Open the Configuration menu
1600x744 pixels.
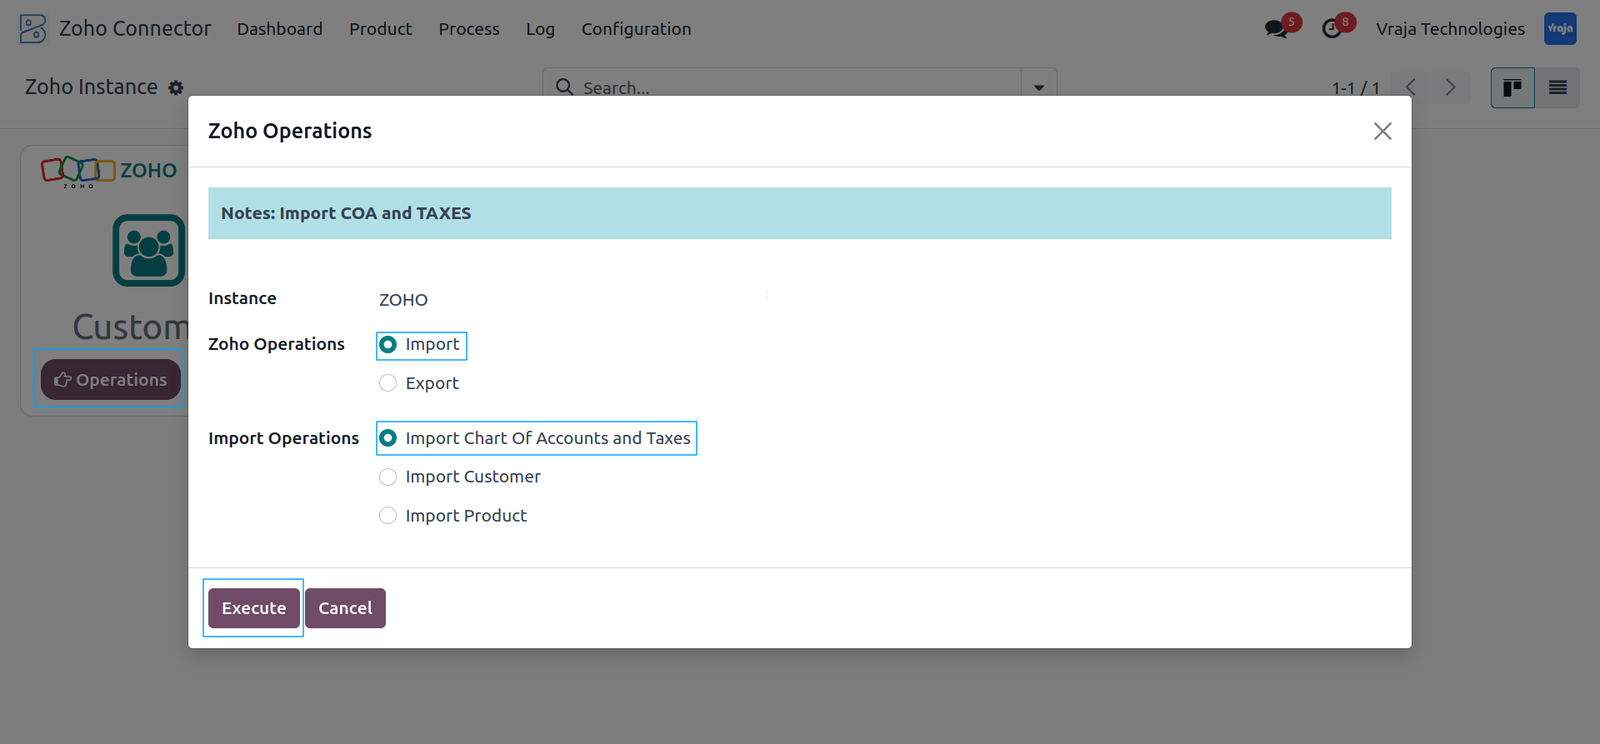pyautogui.click(x=636, y=29)
